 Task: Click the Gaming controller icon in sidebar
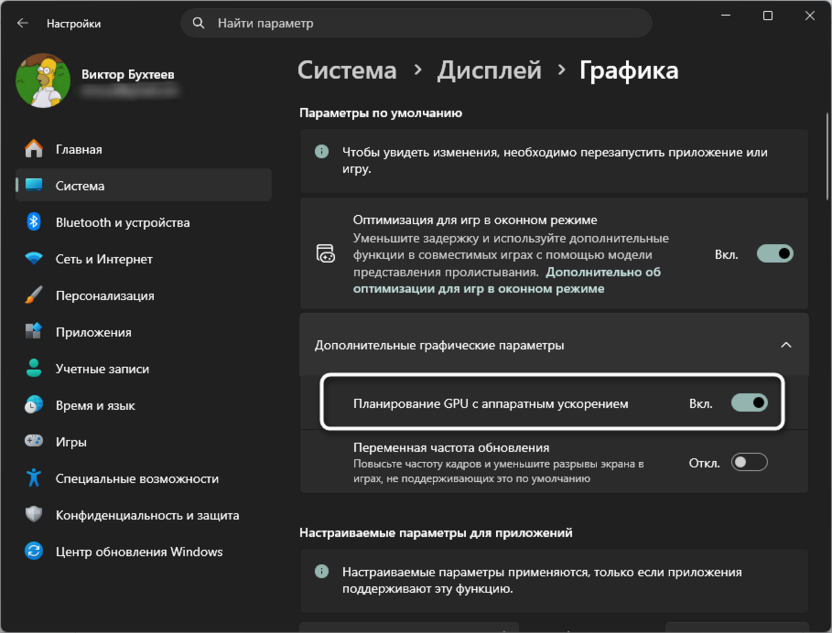(33, 441)
